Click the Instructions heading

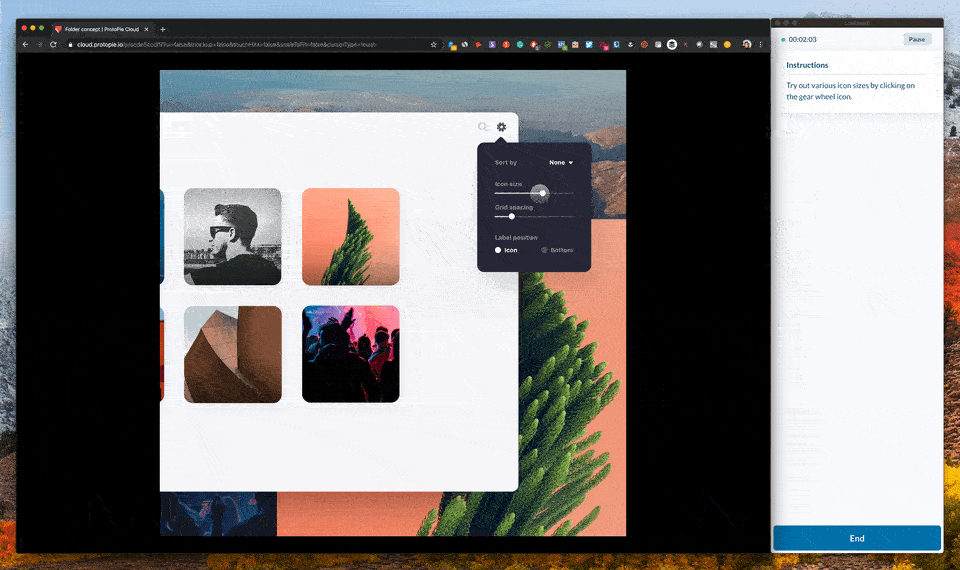coord(807,65)
